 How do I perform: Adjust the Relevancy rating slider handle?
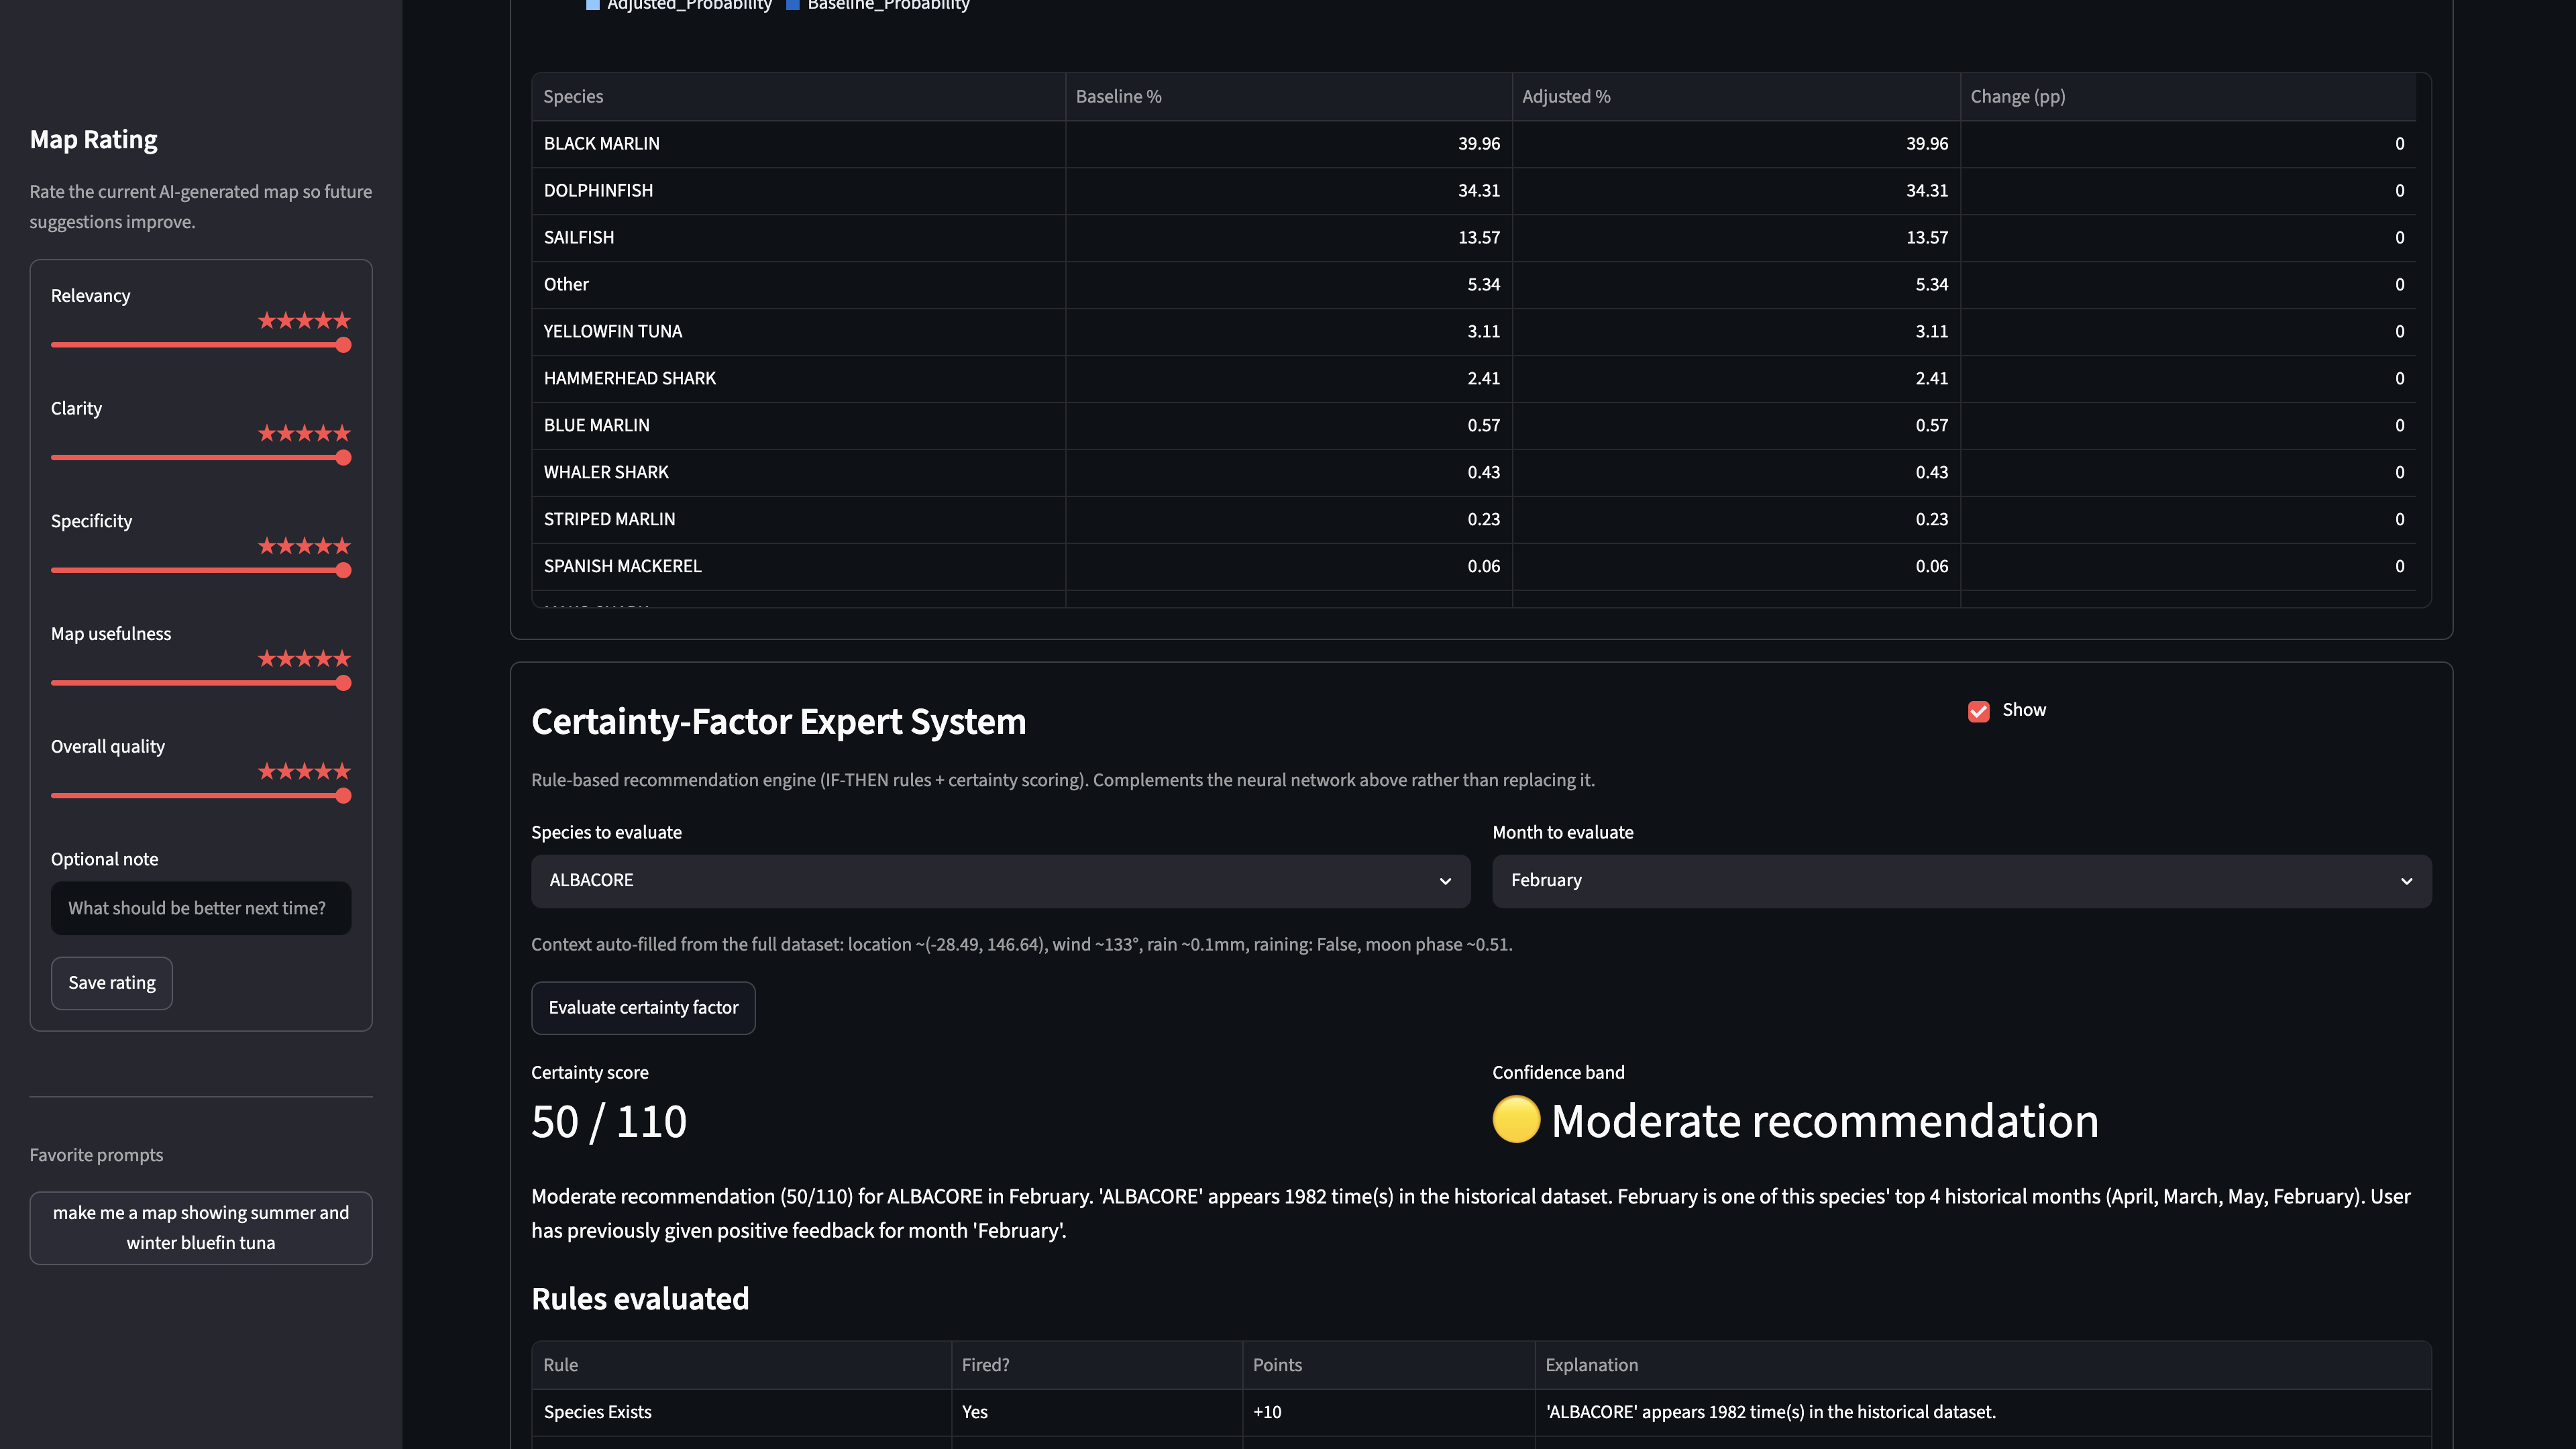tap(344, 345)
